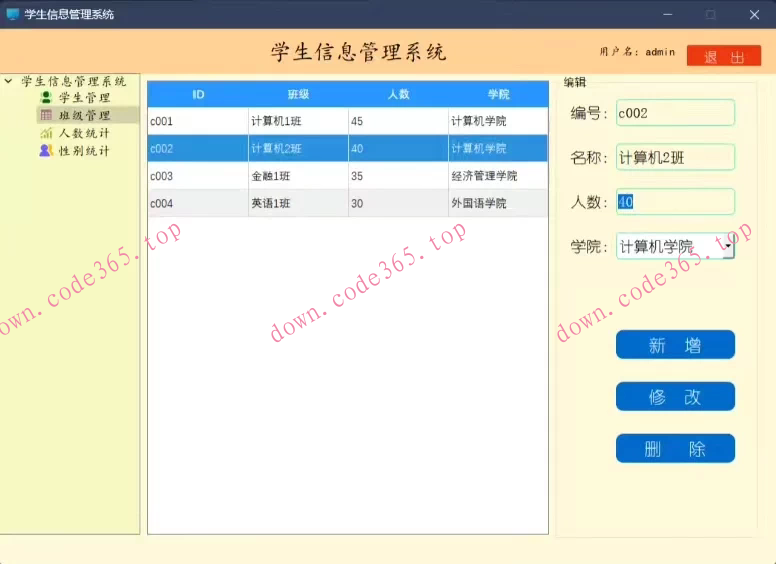Image resolution: width=776 pixels, height=564 pixels.
Task: Click the 学院 column header
Action: point(498,94)
